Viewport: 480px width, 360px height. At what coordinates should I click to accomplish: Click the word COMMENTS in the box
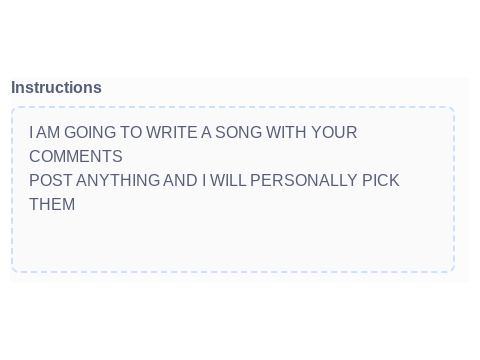(76, 156)
